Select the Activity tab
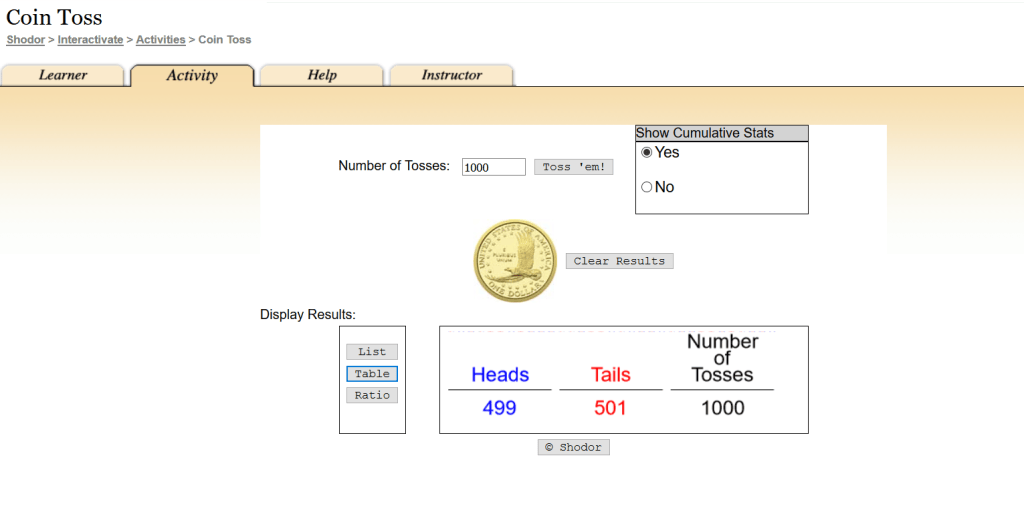Image resolution: width=1024 pixels, height=506 pixels. click(192, 75)
